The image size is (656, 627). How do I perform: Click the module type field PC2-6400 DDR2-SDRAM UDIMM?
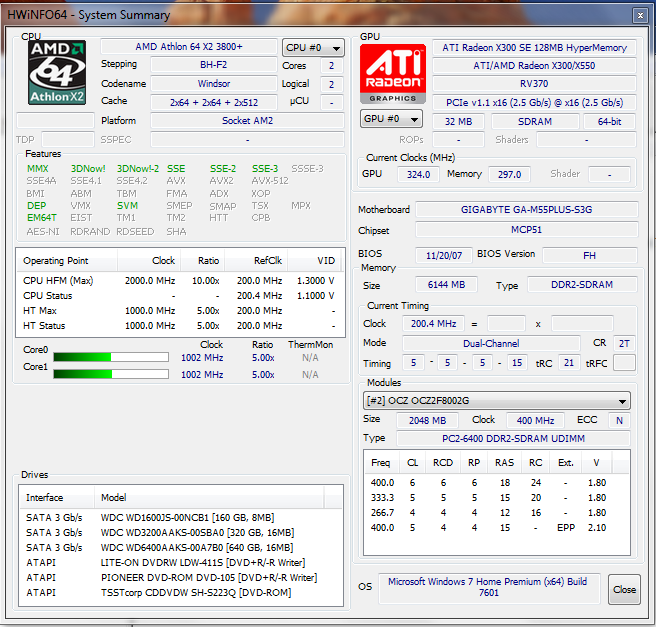coord(513,438)
